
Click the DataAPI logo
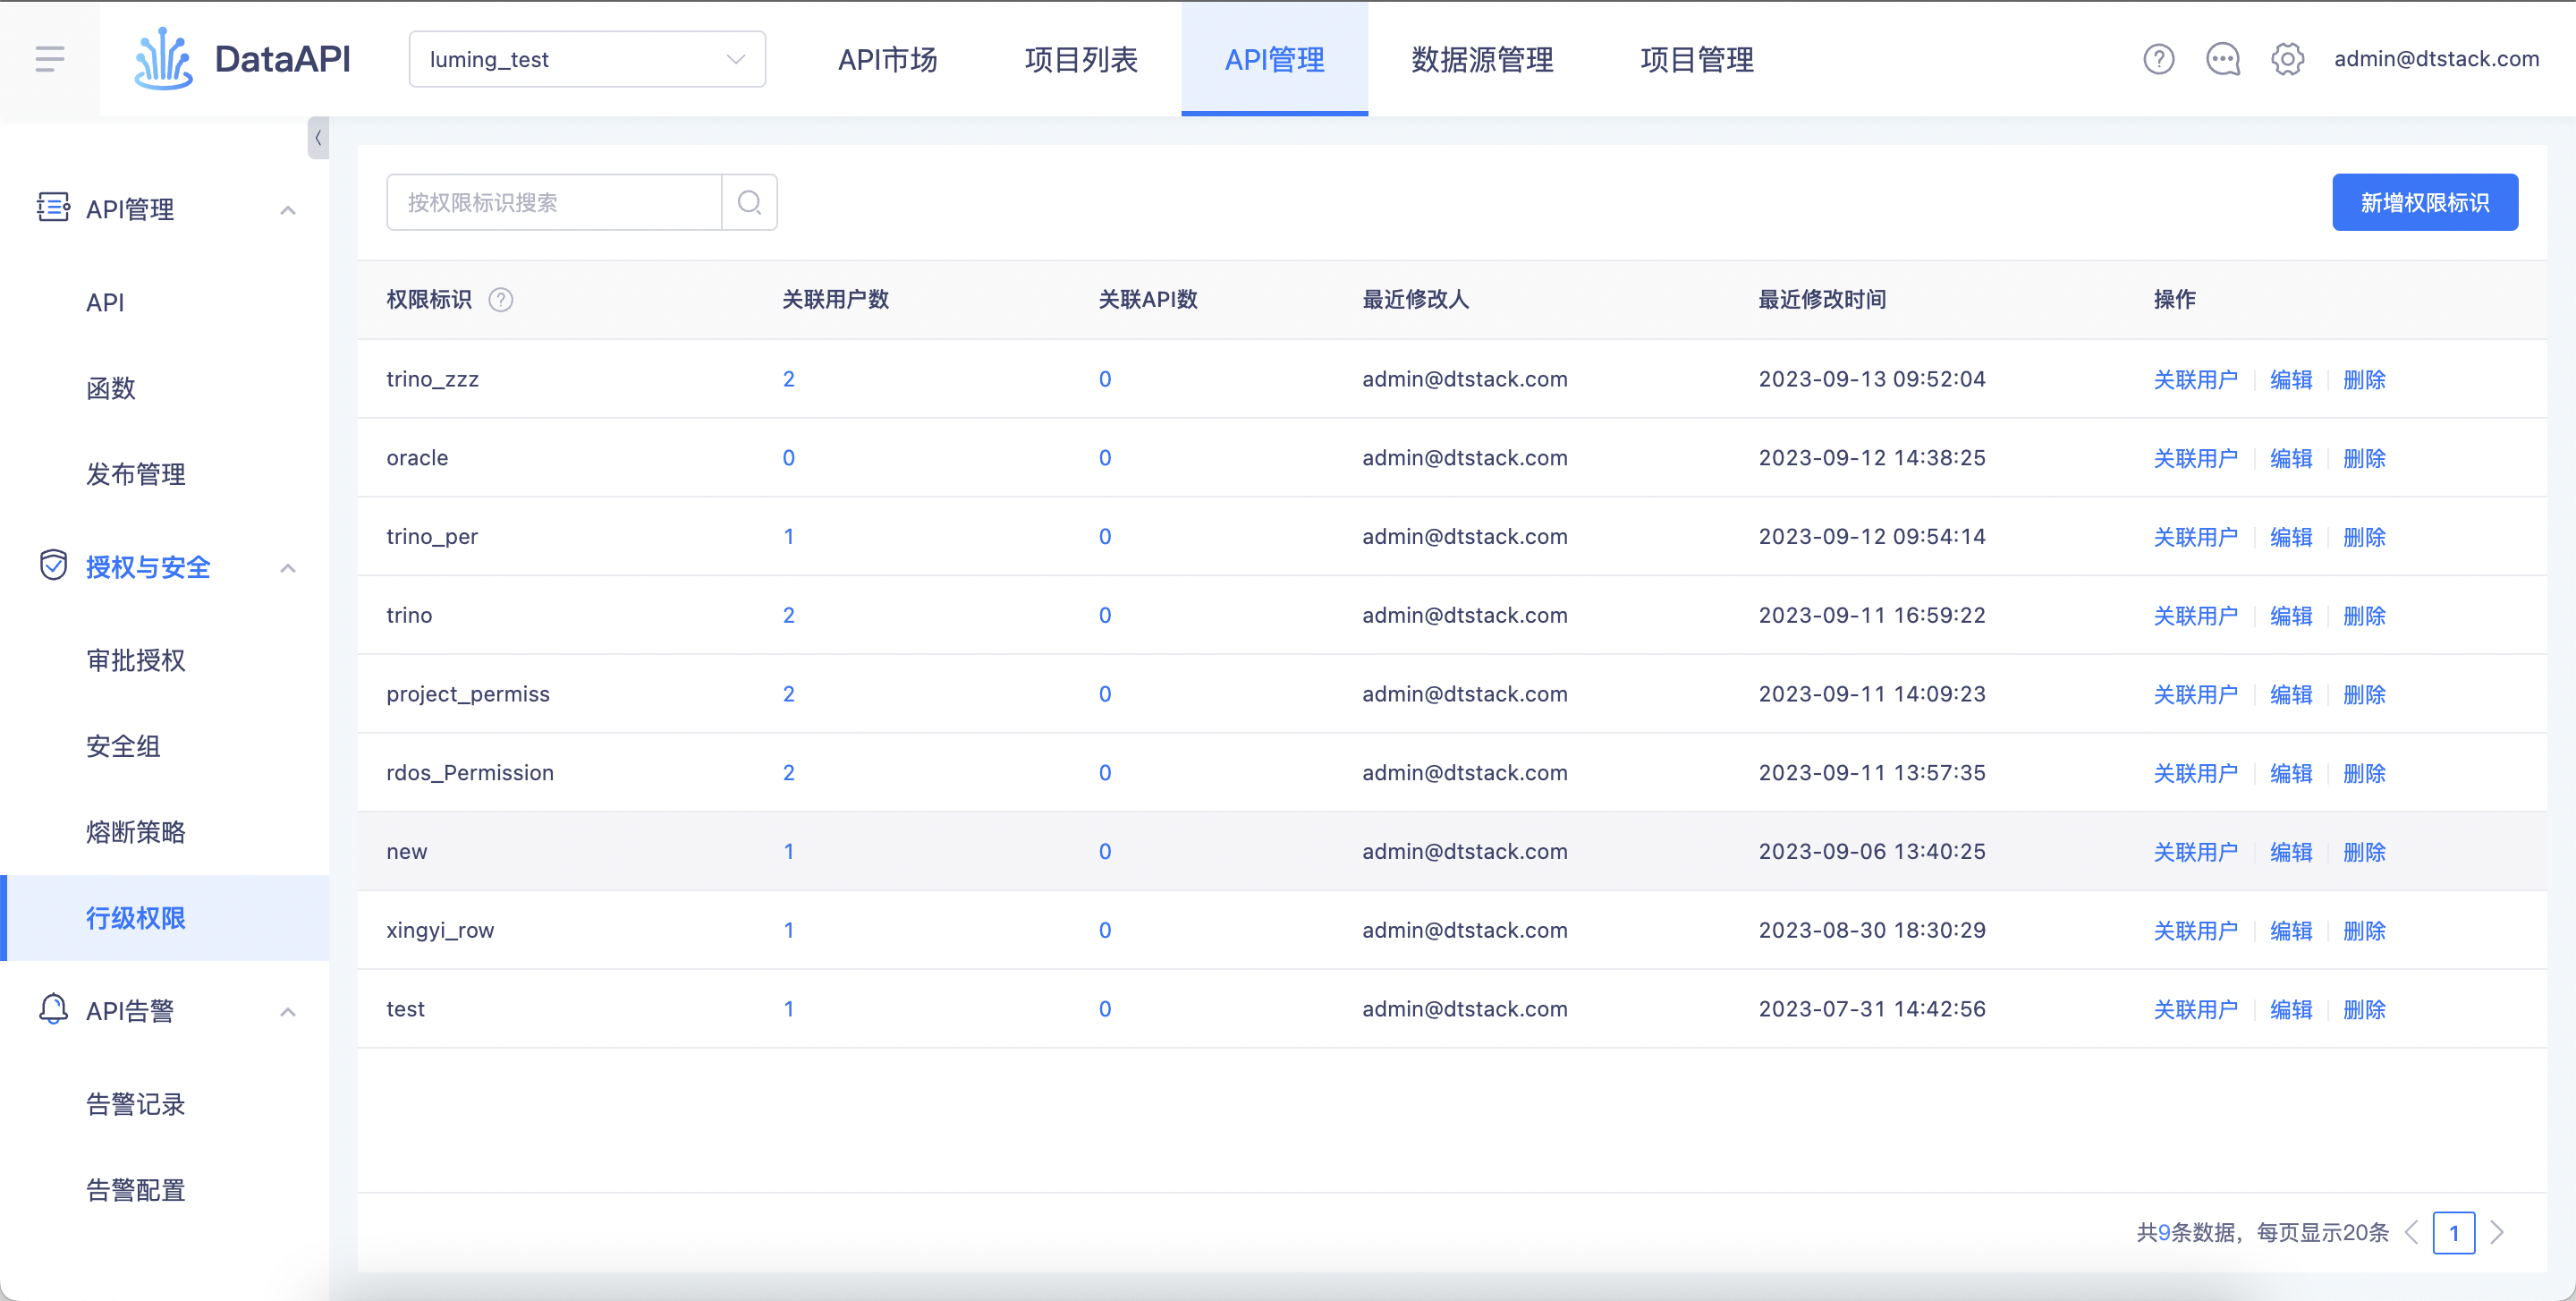coord(242,59)
